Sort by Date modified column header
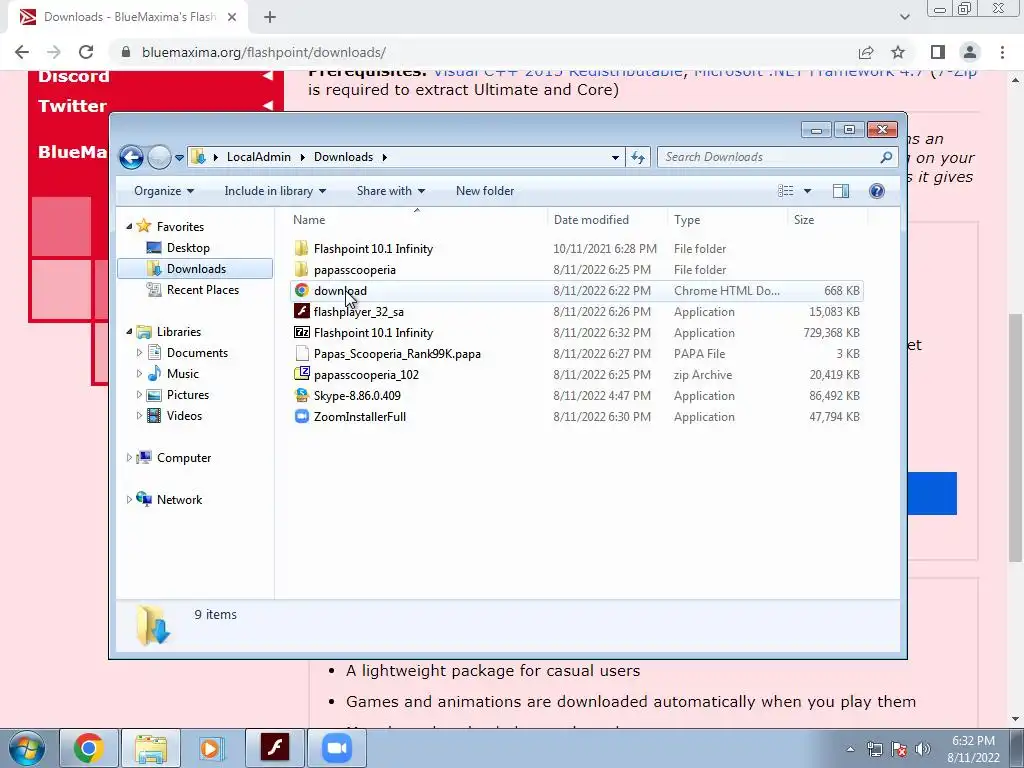This screenshot has height=768, width=1024. tap(591, 220)
